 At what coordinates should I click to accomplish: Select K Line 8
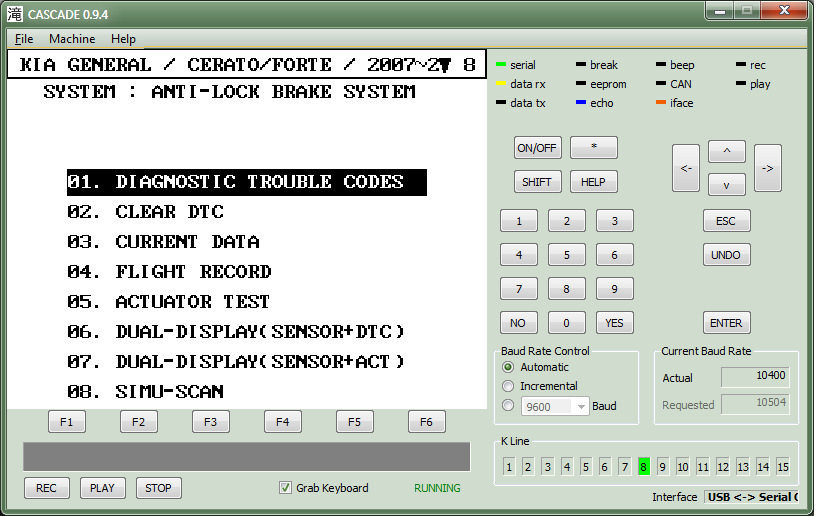[644, 466]
